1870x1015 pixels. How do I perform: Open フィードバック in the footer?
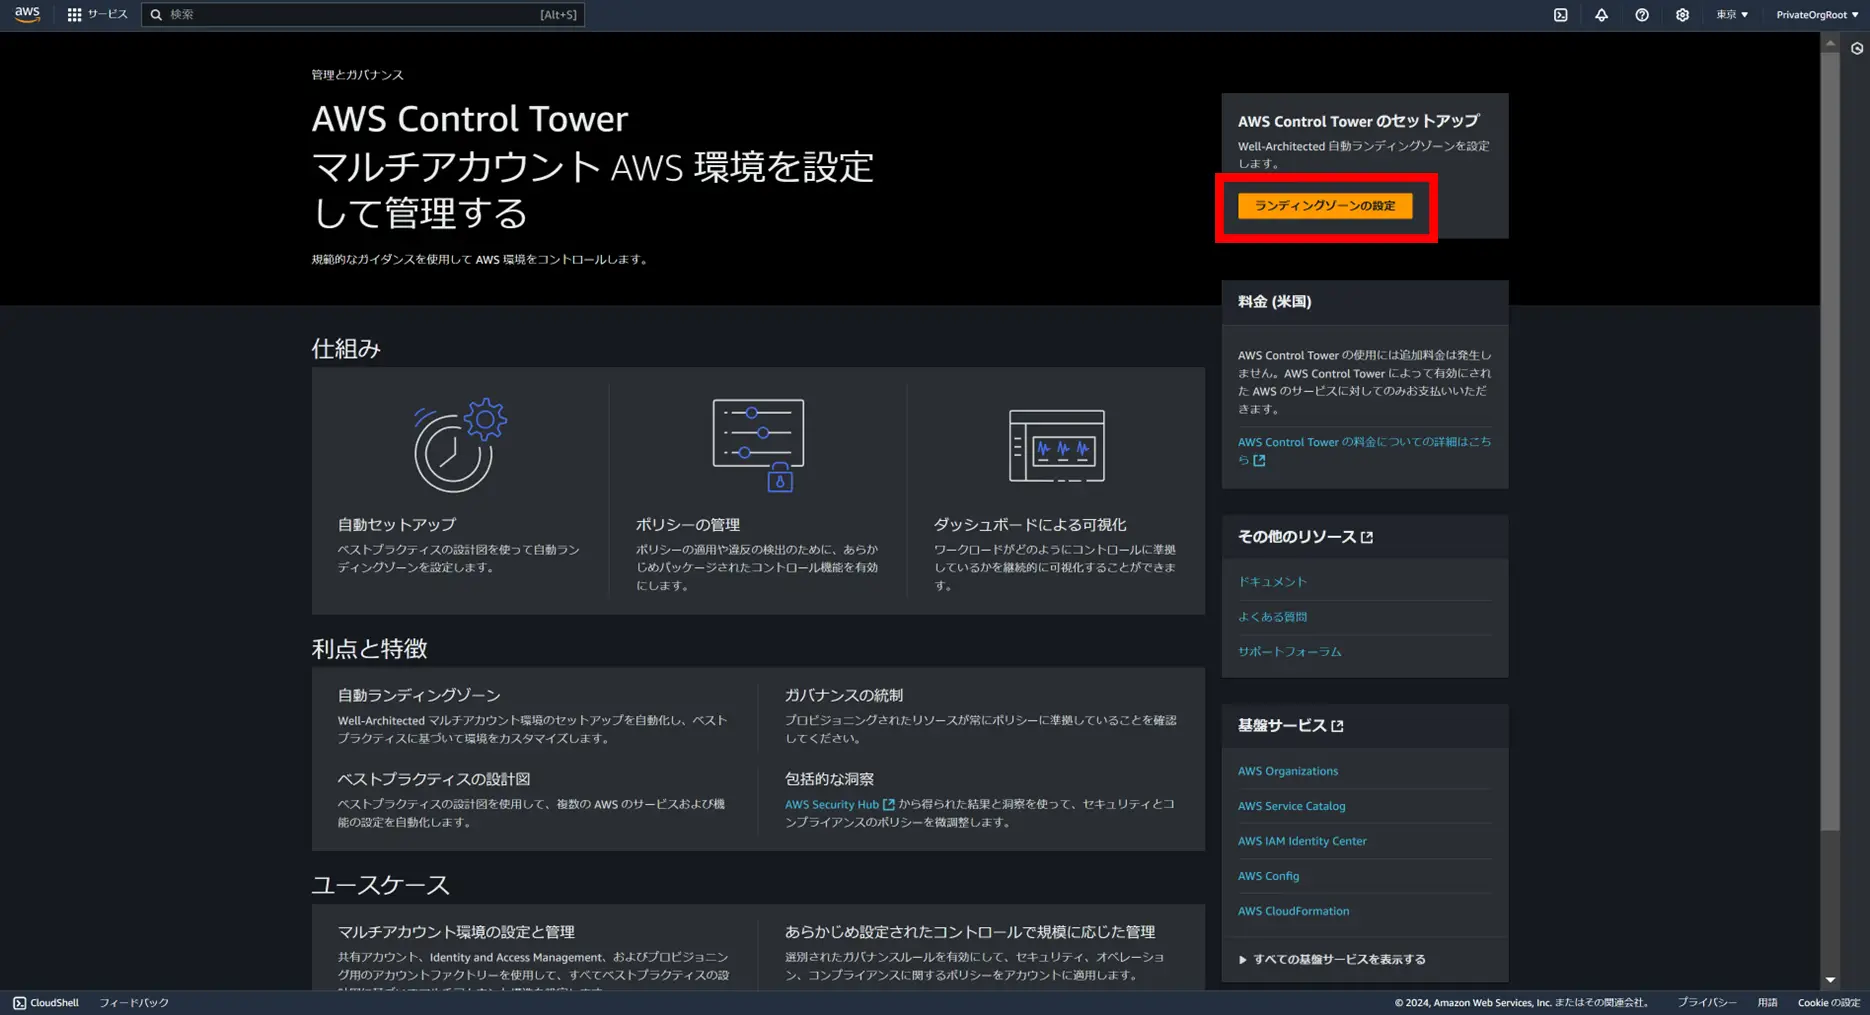134,1003
